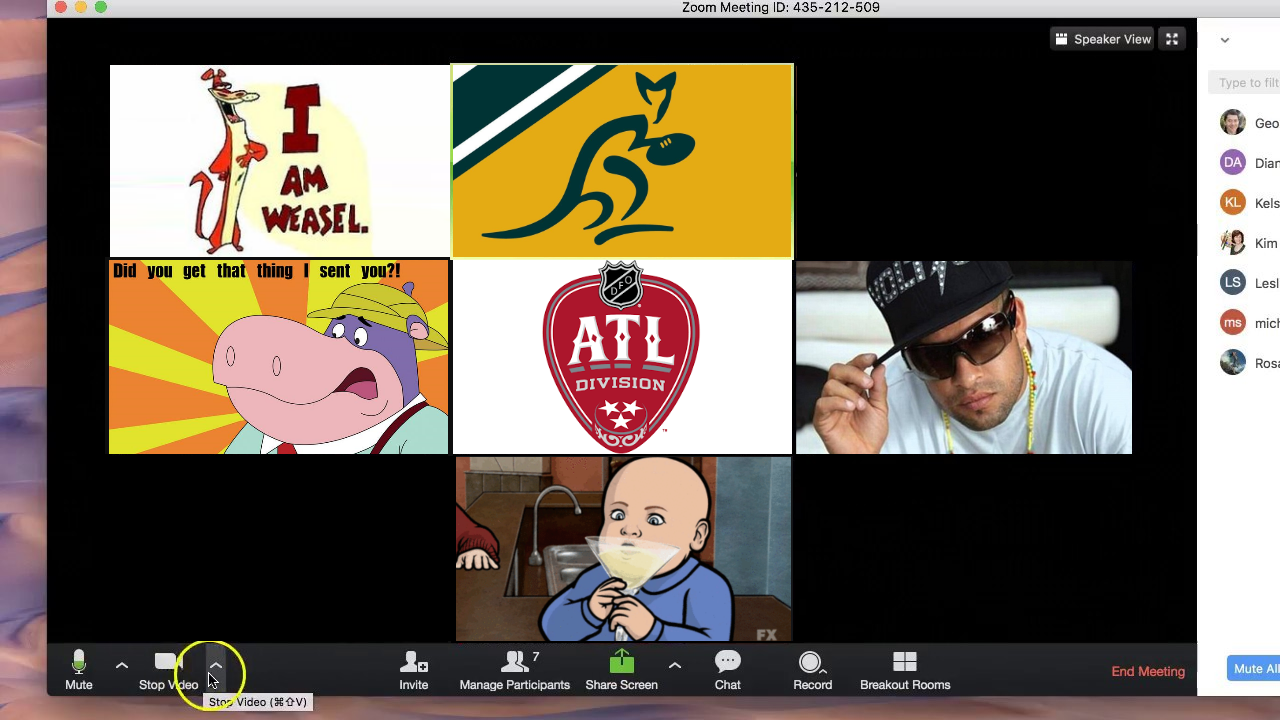Start recording the meeting
The width and height of the screenshot is (1280, 720).
coord(811,670)
